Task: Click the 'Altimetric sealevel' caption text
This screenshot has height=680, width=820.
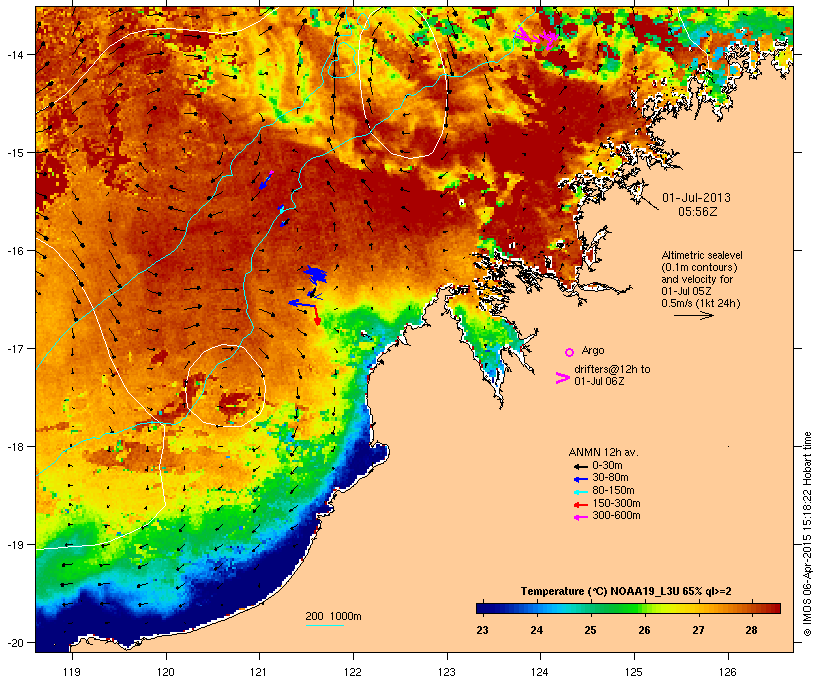Action: (x=702, y=255)
